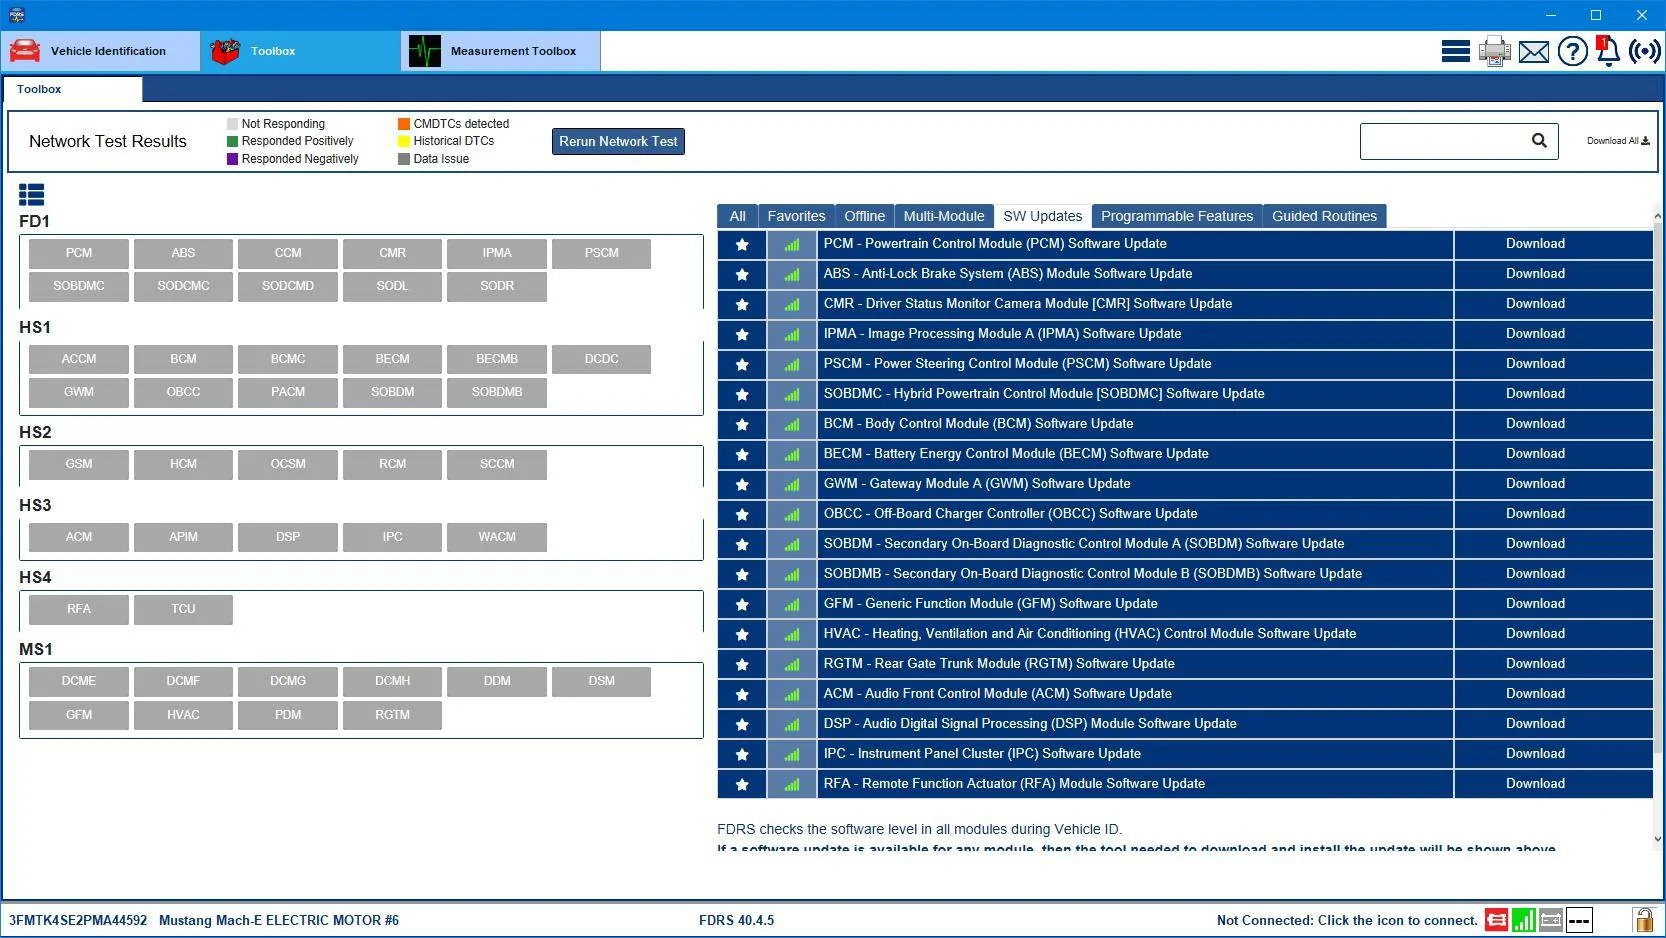
Task: Click the HVAC module in MS1 network
Action: point(183,716)
